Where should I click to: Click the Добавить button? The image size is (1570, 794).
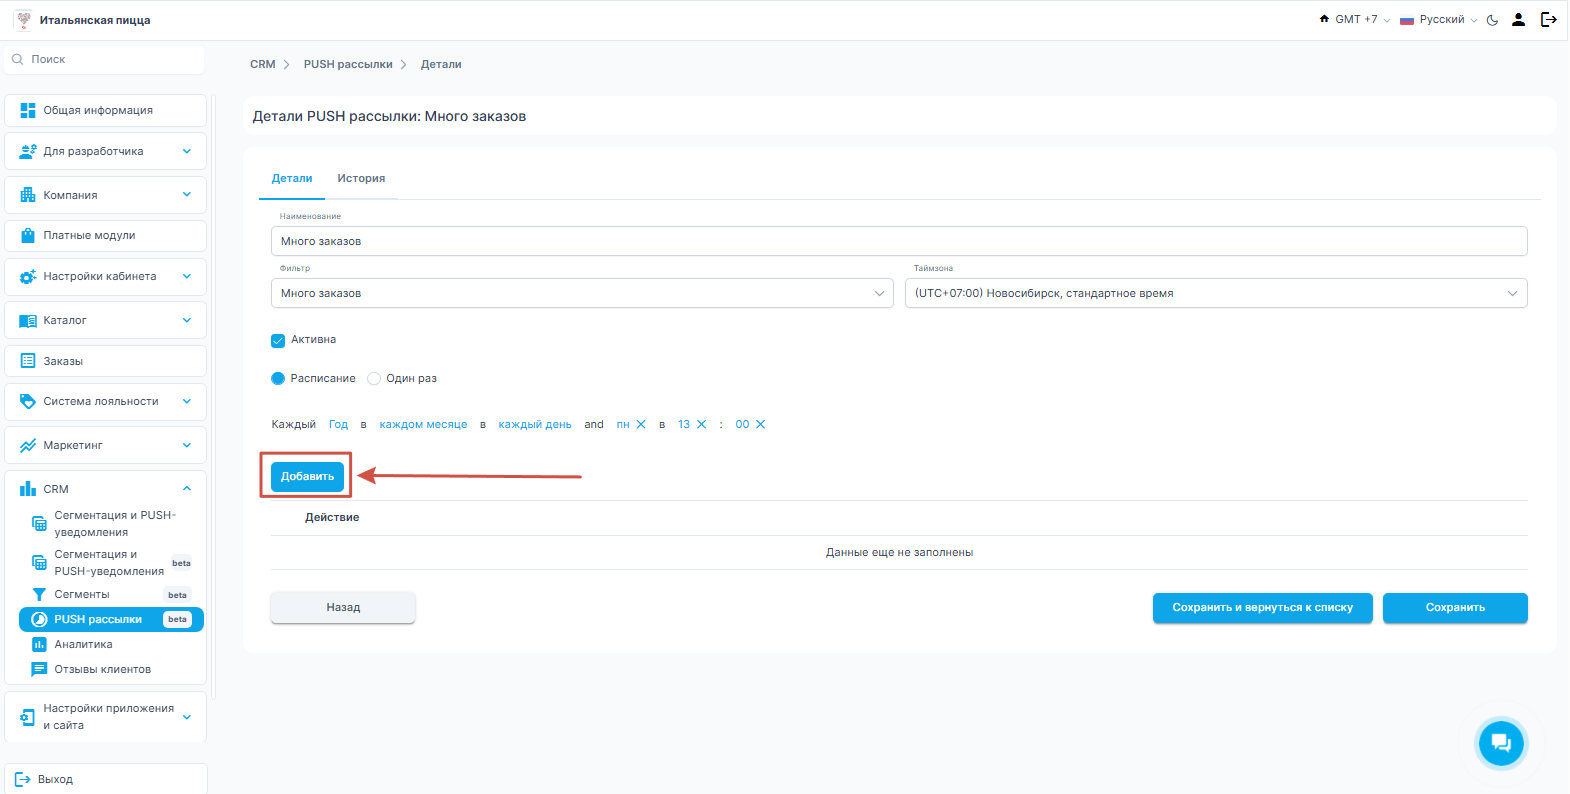tap(307, 477)
